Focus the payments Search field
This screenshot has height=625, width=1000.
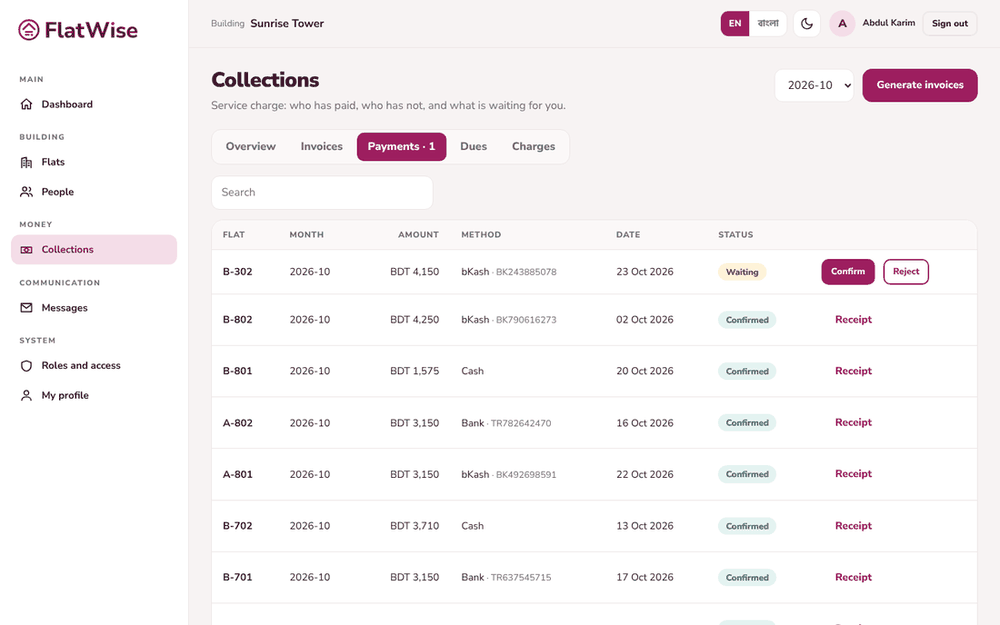(x=322, y=193)
